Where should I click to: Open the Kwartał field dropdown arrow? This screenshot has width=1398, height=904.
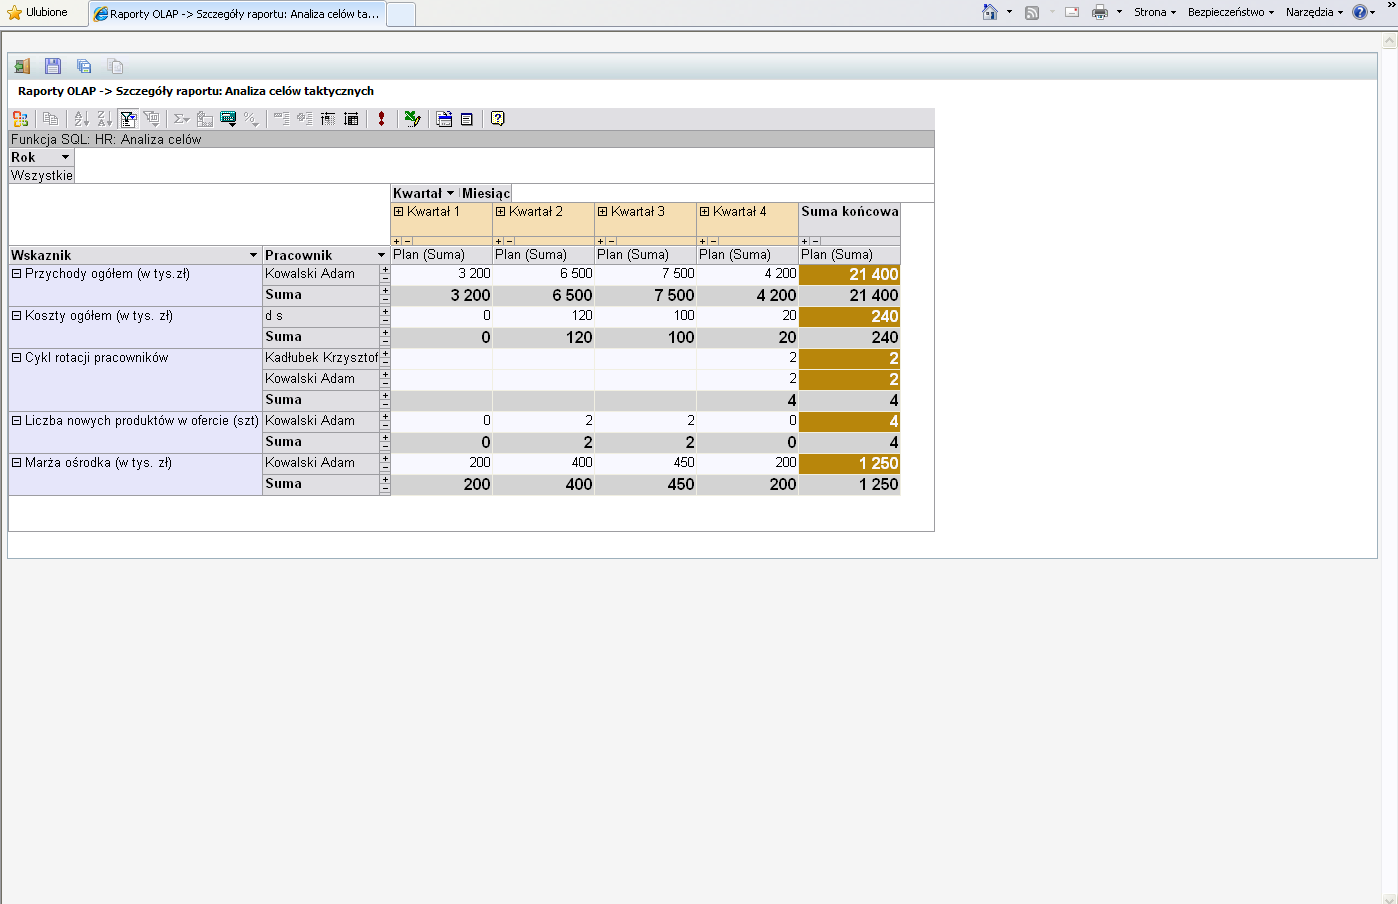pyautogui.click(x=450, y=193)
